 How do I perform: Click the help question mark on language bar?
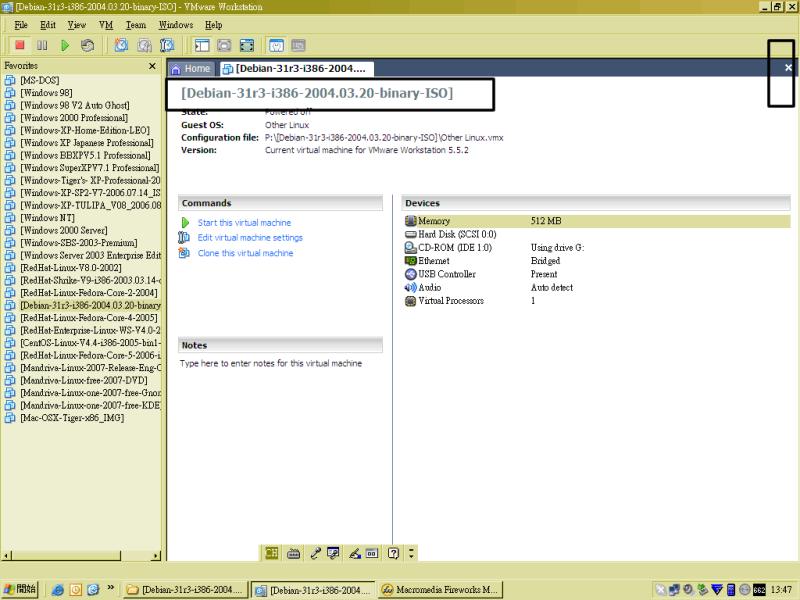coord(393,553)
